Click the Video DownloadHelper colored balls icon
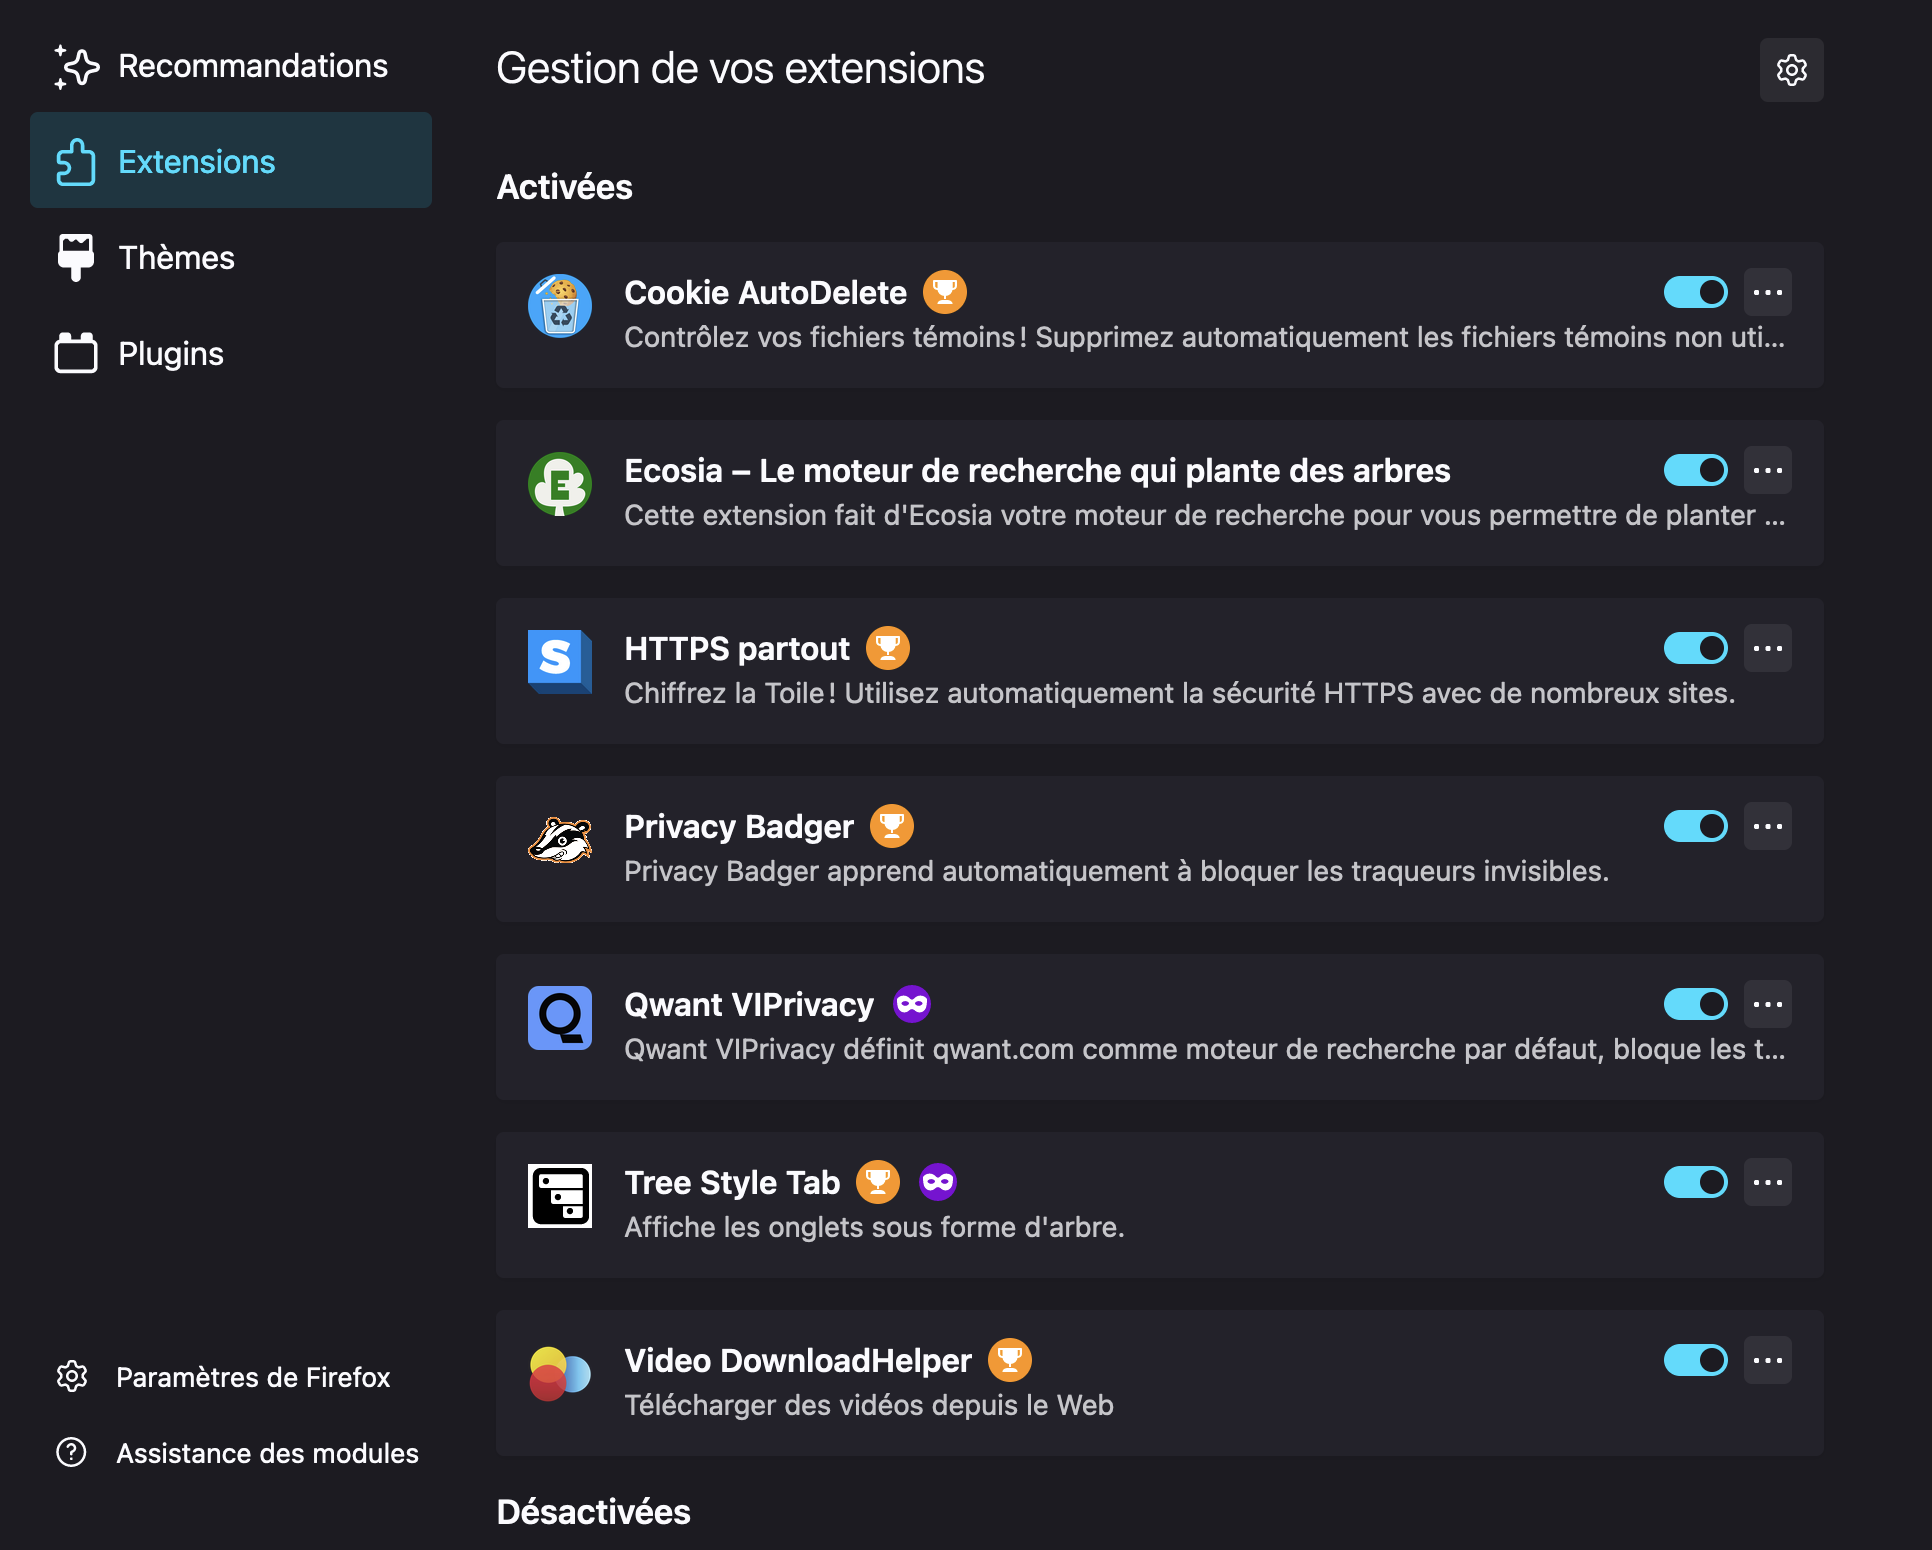 pos(559,1374)
